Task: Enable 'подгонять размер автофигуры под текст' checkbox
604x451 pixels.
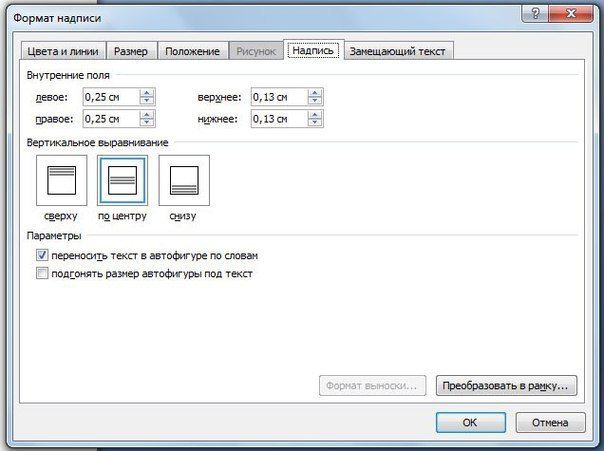Action: point(41,272)
